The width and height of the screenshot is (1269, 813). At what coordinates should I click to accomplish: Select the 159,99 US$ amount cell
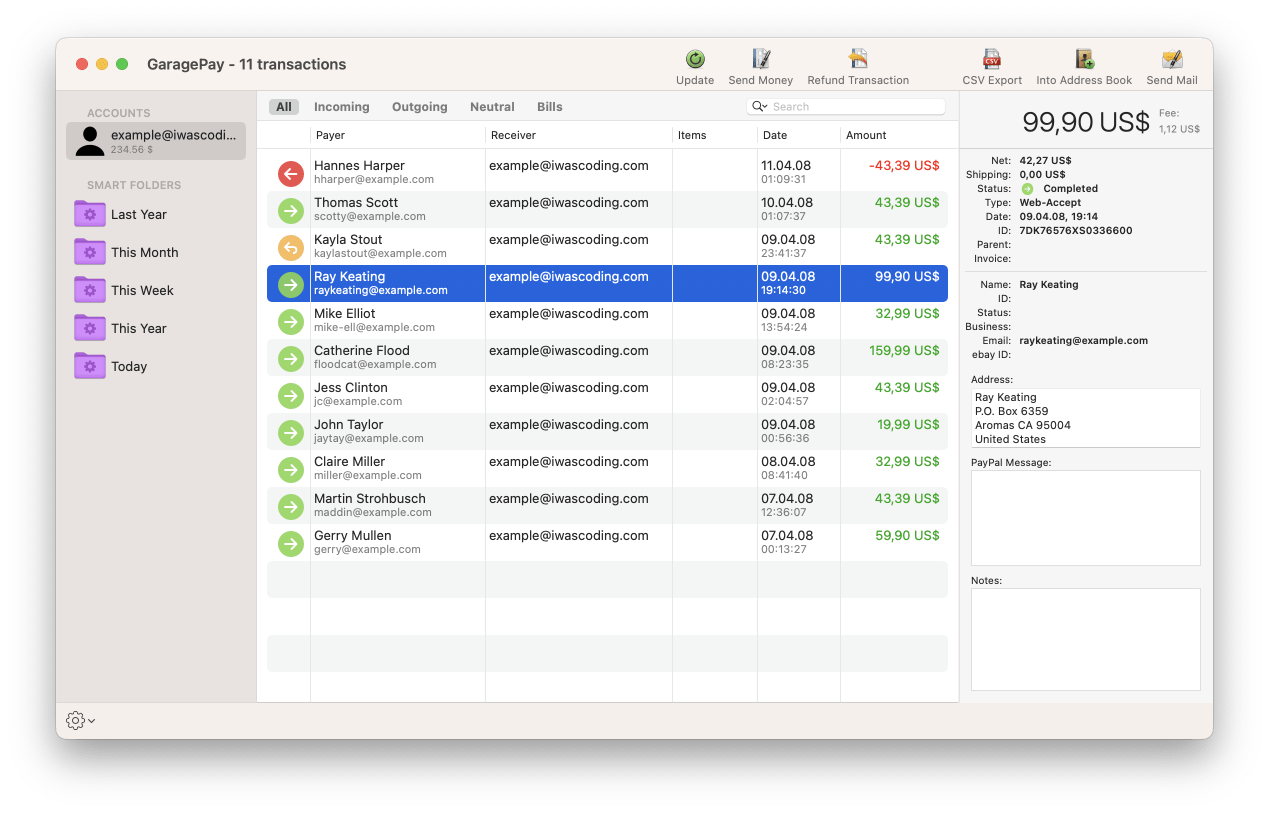click(x=904, y=351)
